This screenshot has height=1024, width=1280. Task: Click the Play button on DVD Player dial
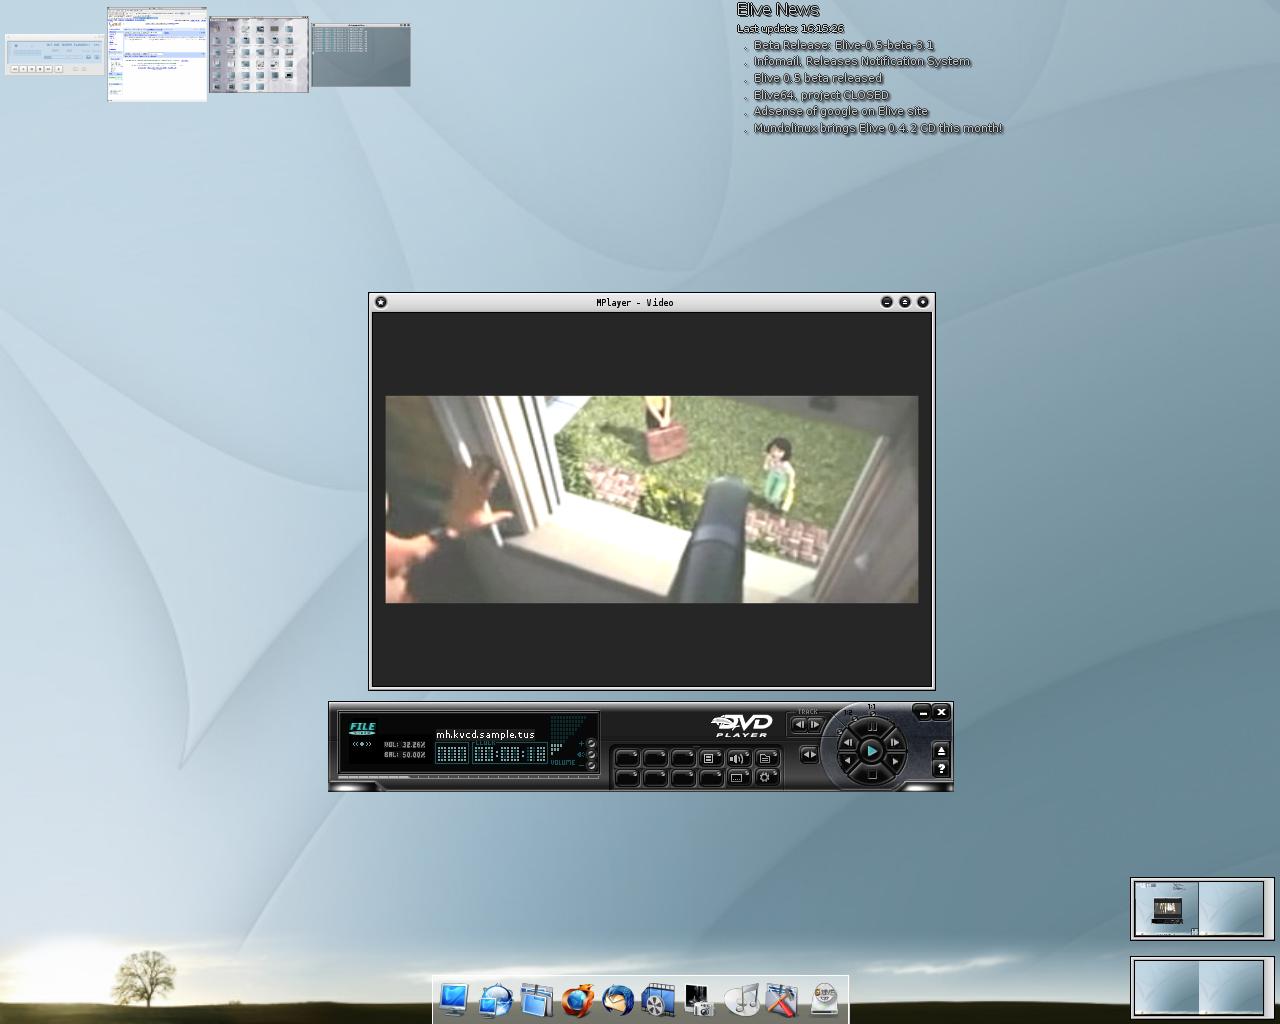tap(871, 751)
